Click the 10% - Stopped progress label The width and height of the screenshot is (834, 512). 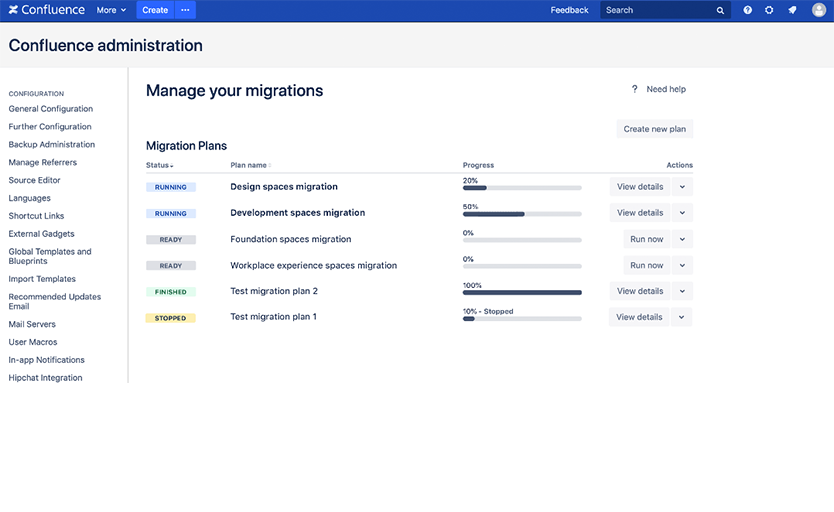click(x=488, y=311)
